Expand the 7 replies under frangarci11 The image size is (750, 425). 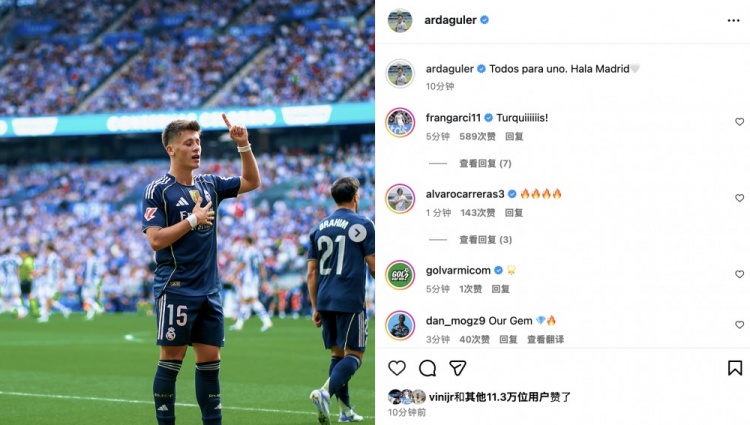click(x=485, y=163)
